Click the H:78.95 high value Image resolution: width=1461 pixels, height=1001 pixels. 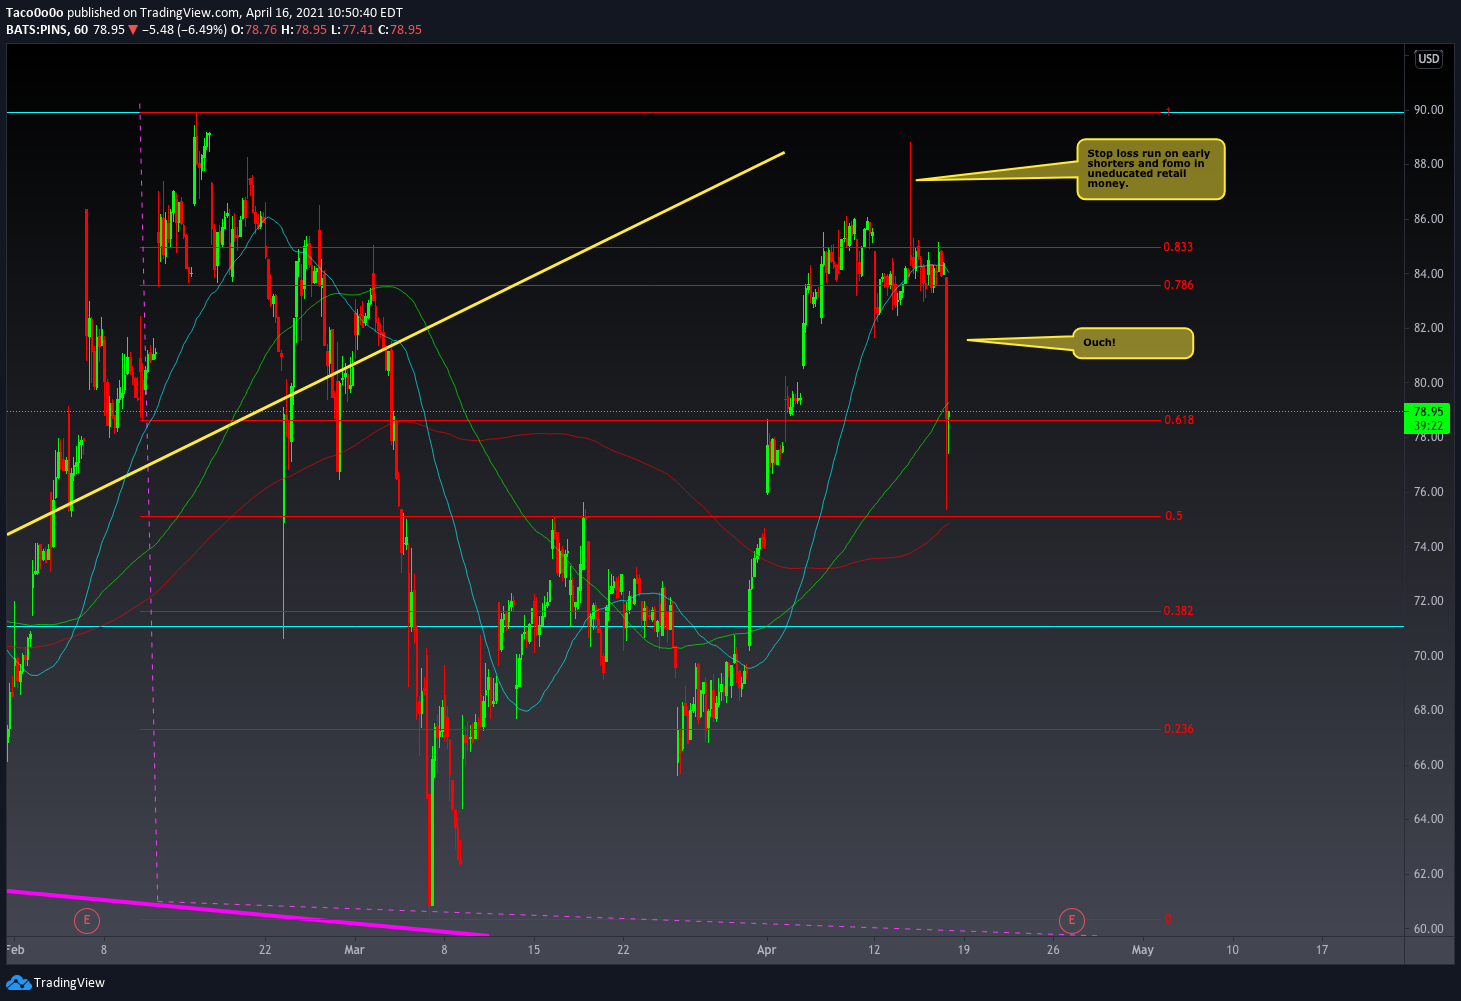(305, 30)
